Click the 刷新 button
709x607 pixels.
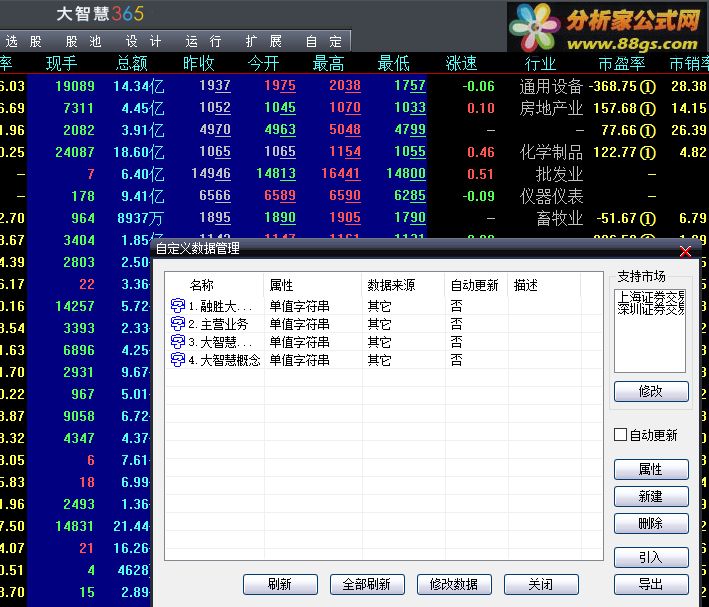click(x=280, y=584)
